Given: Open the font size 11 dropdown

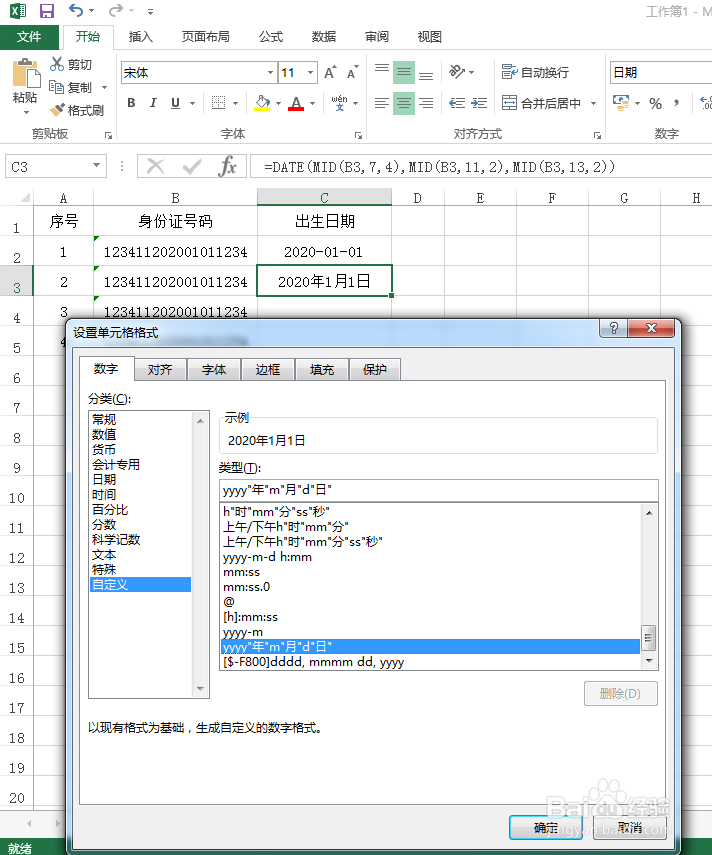Looking at the screenshot, I should (310, 73).
